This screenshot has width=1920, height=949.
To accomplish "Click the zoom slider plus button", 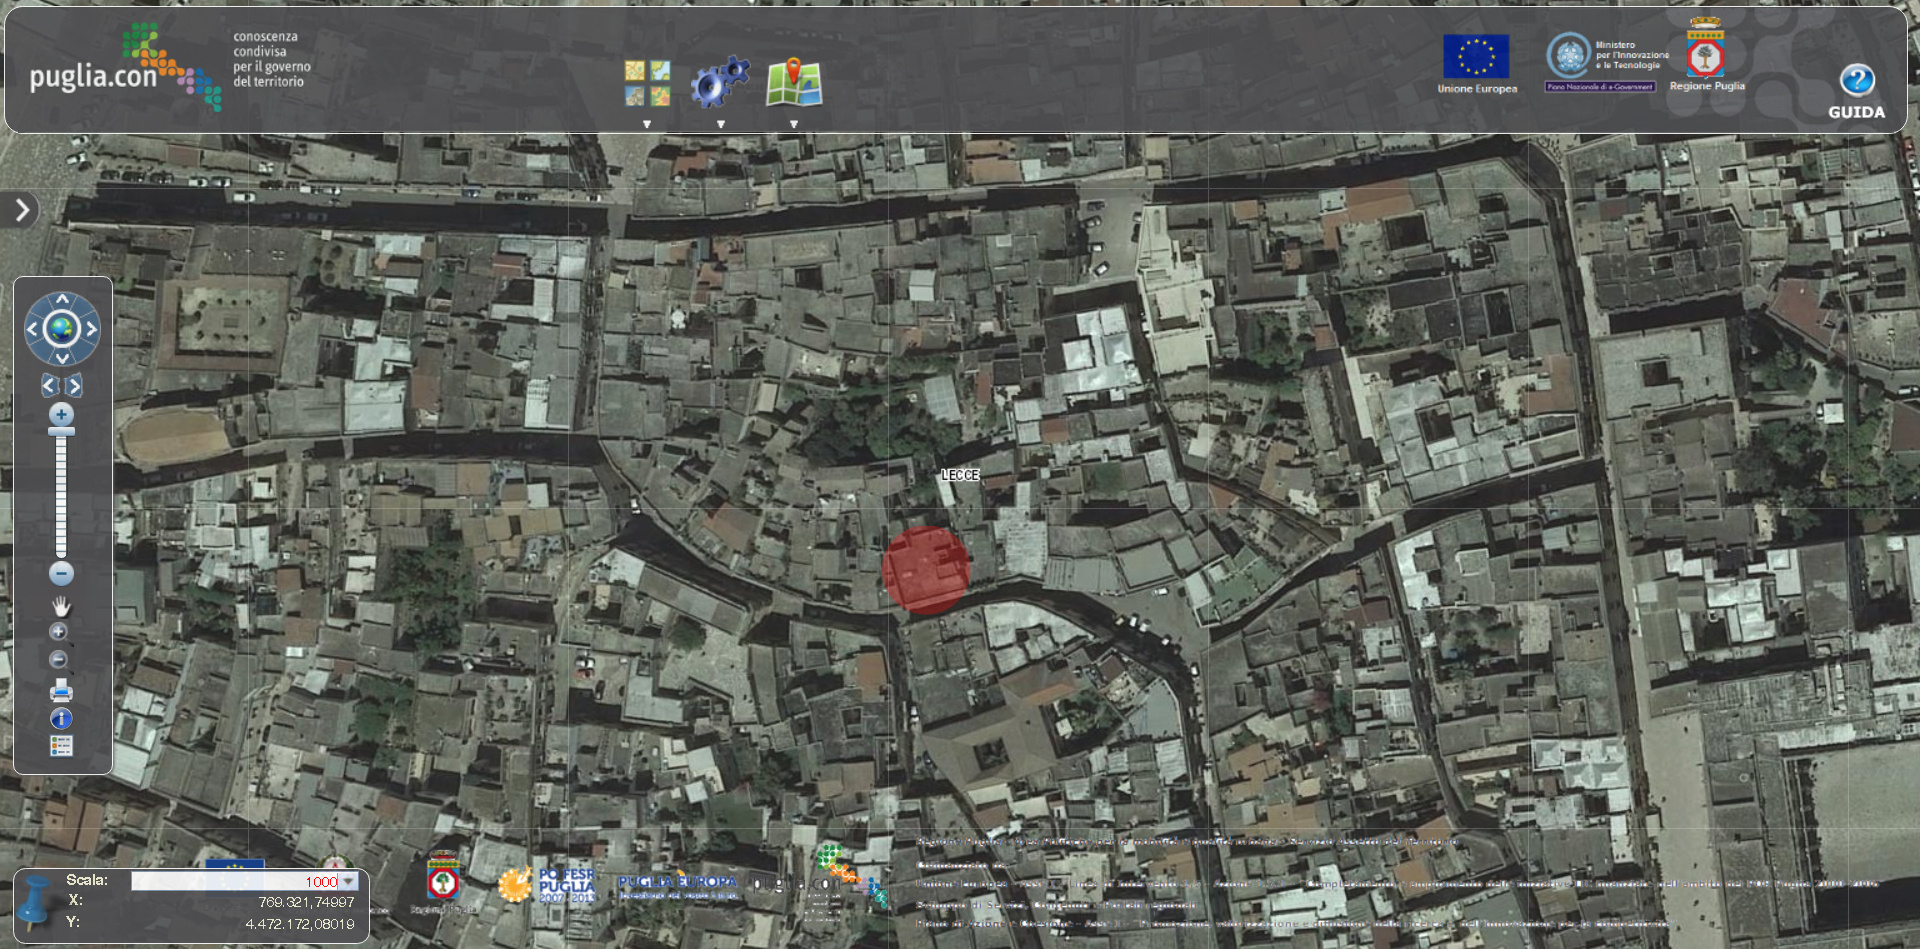I will tap(61, 415).
